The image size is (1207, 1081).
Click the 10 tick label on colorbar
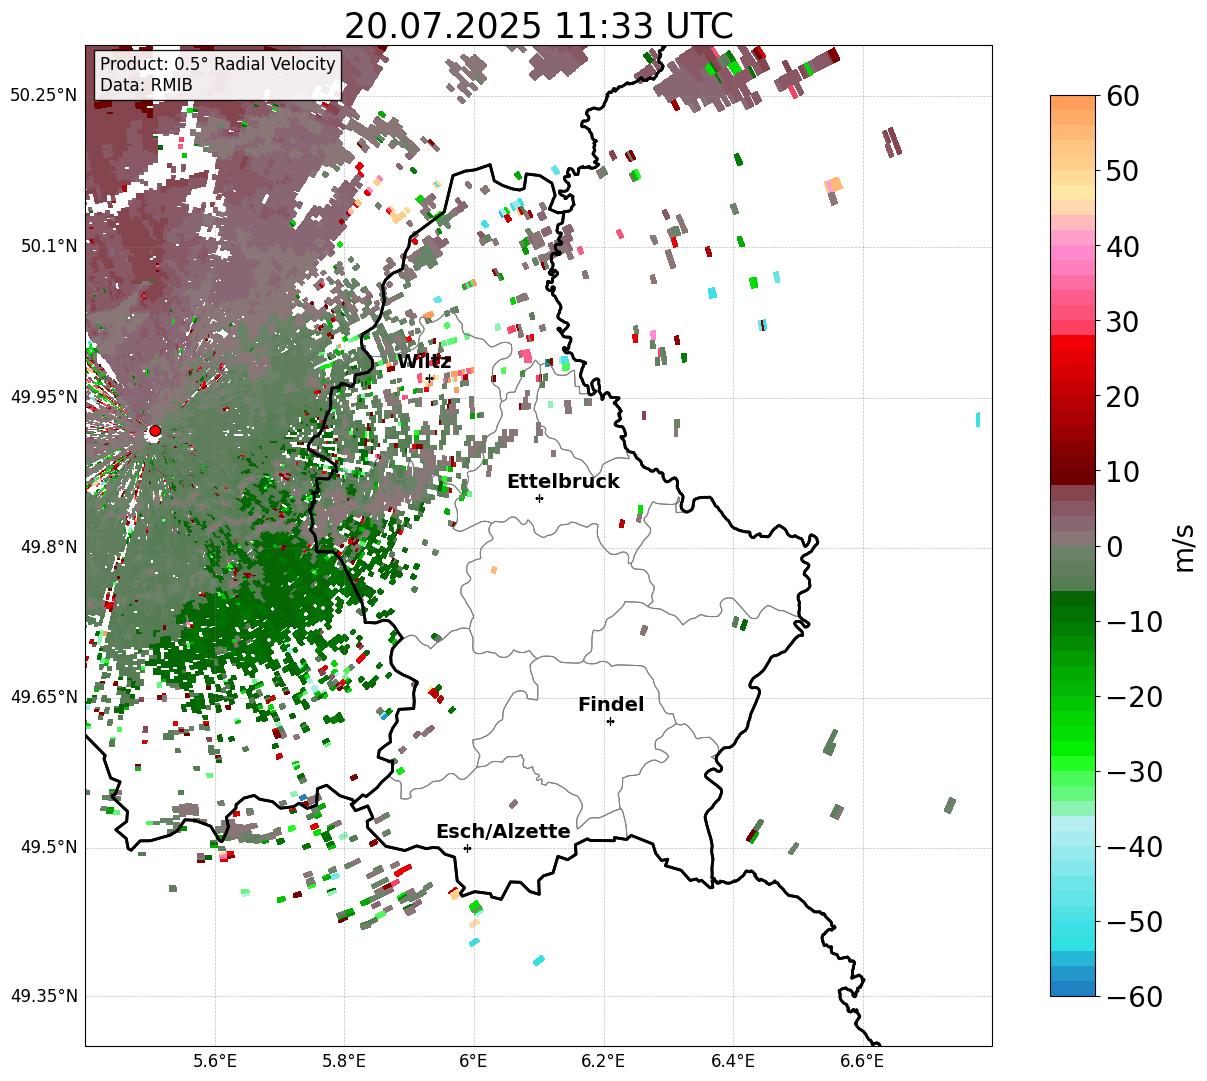tap(1121, 471)
